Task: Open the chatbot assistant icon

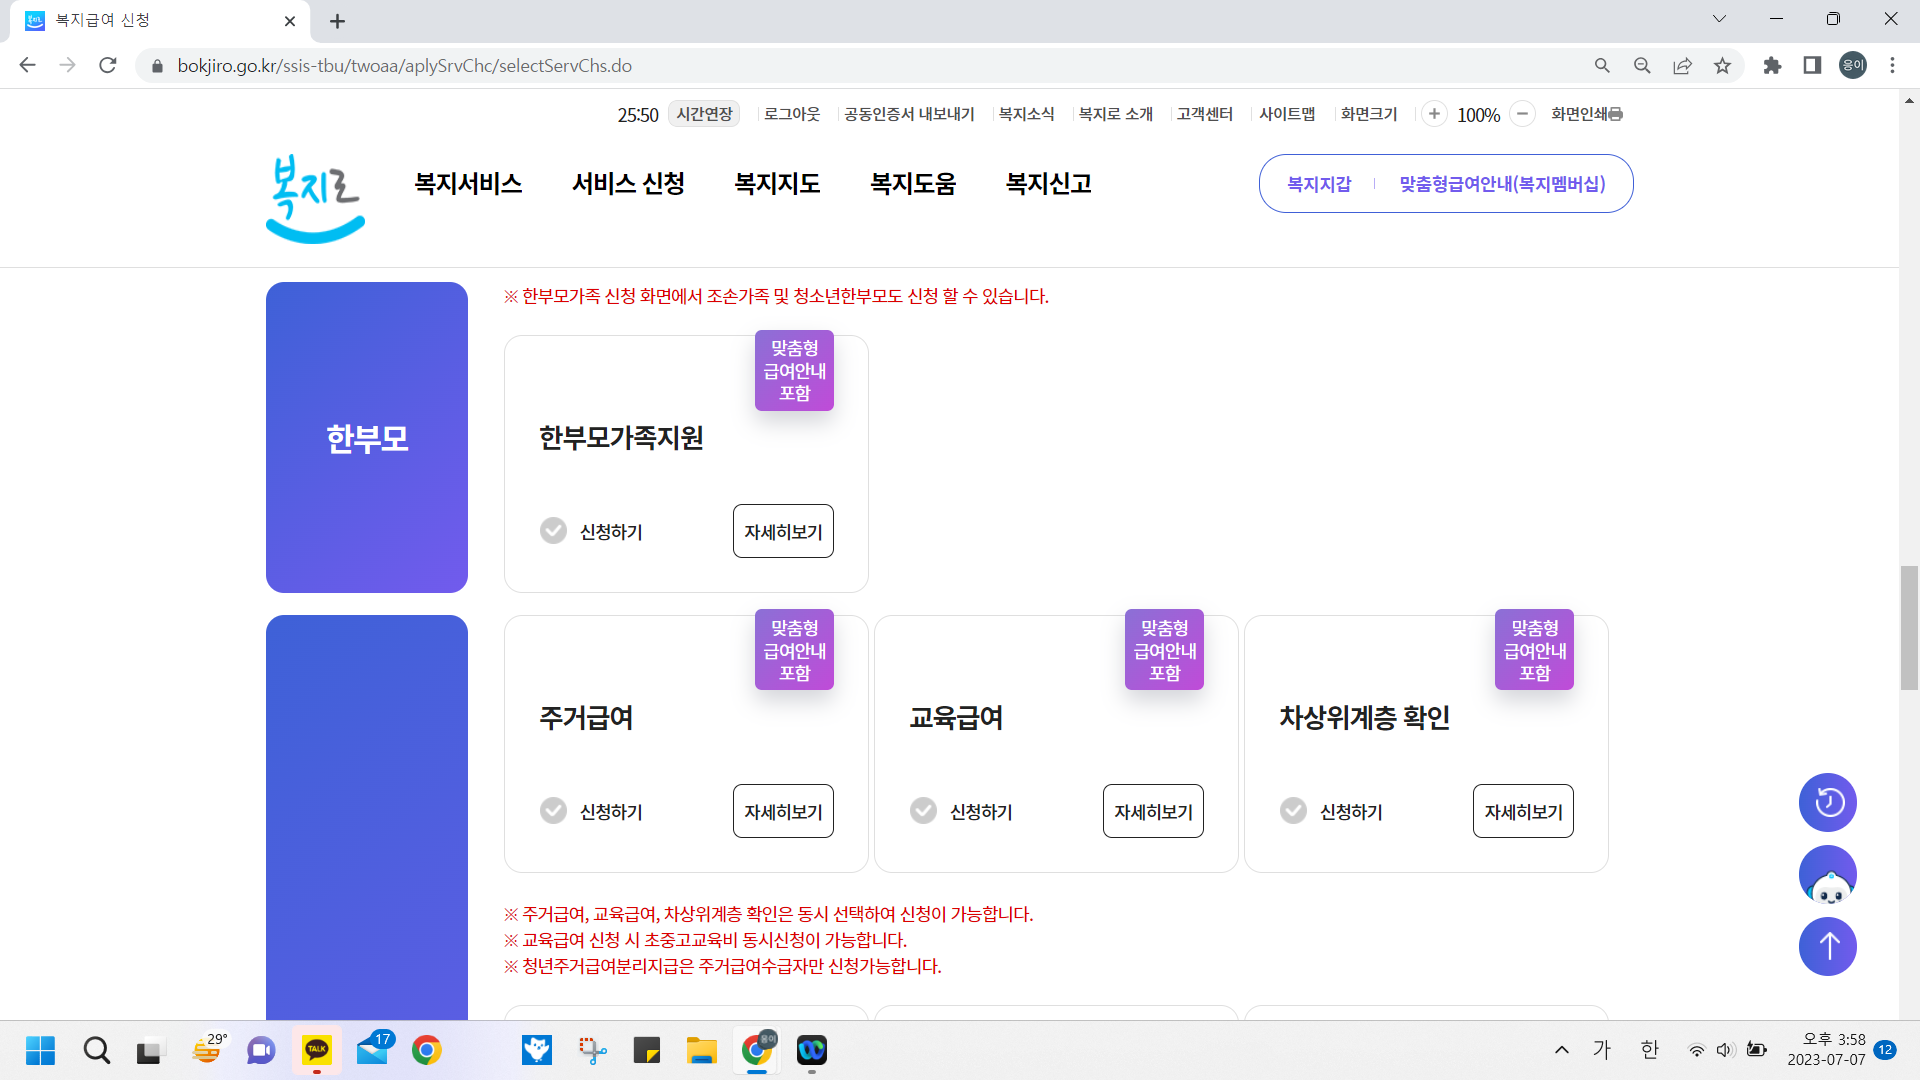Action: point(1827,874)
